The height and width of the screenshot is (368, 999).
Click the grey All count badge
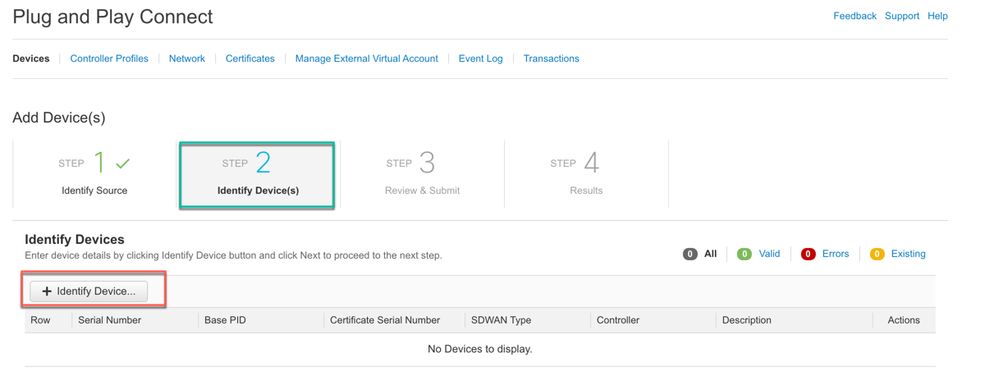click(690, 254)
